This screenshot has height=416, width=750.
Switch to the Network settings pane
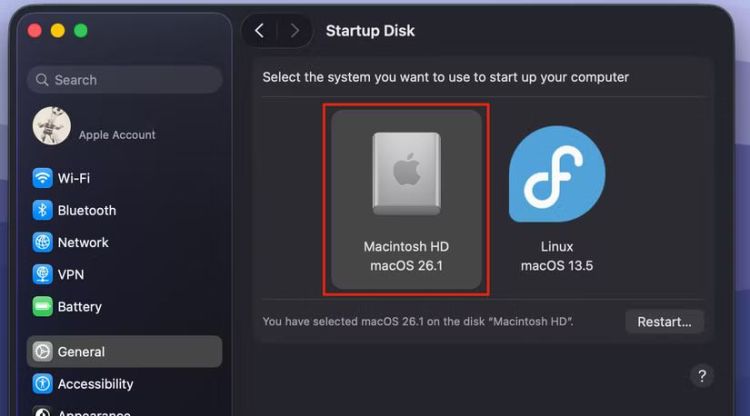(x=83, y=242)
